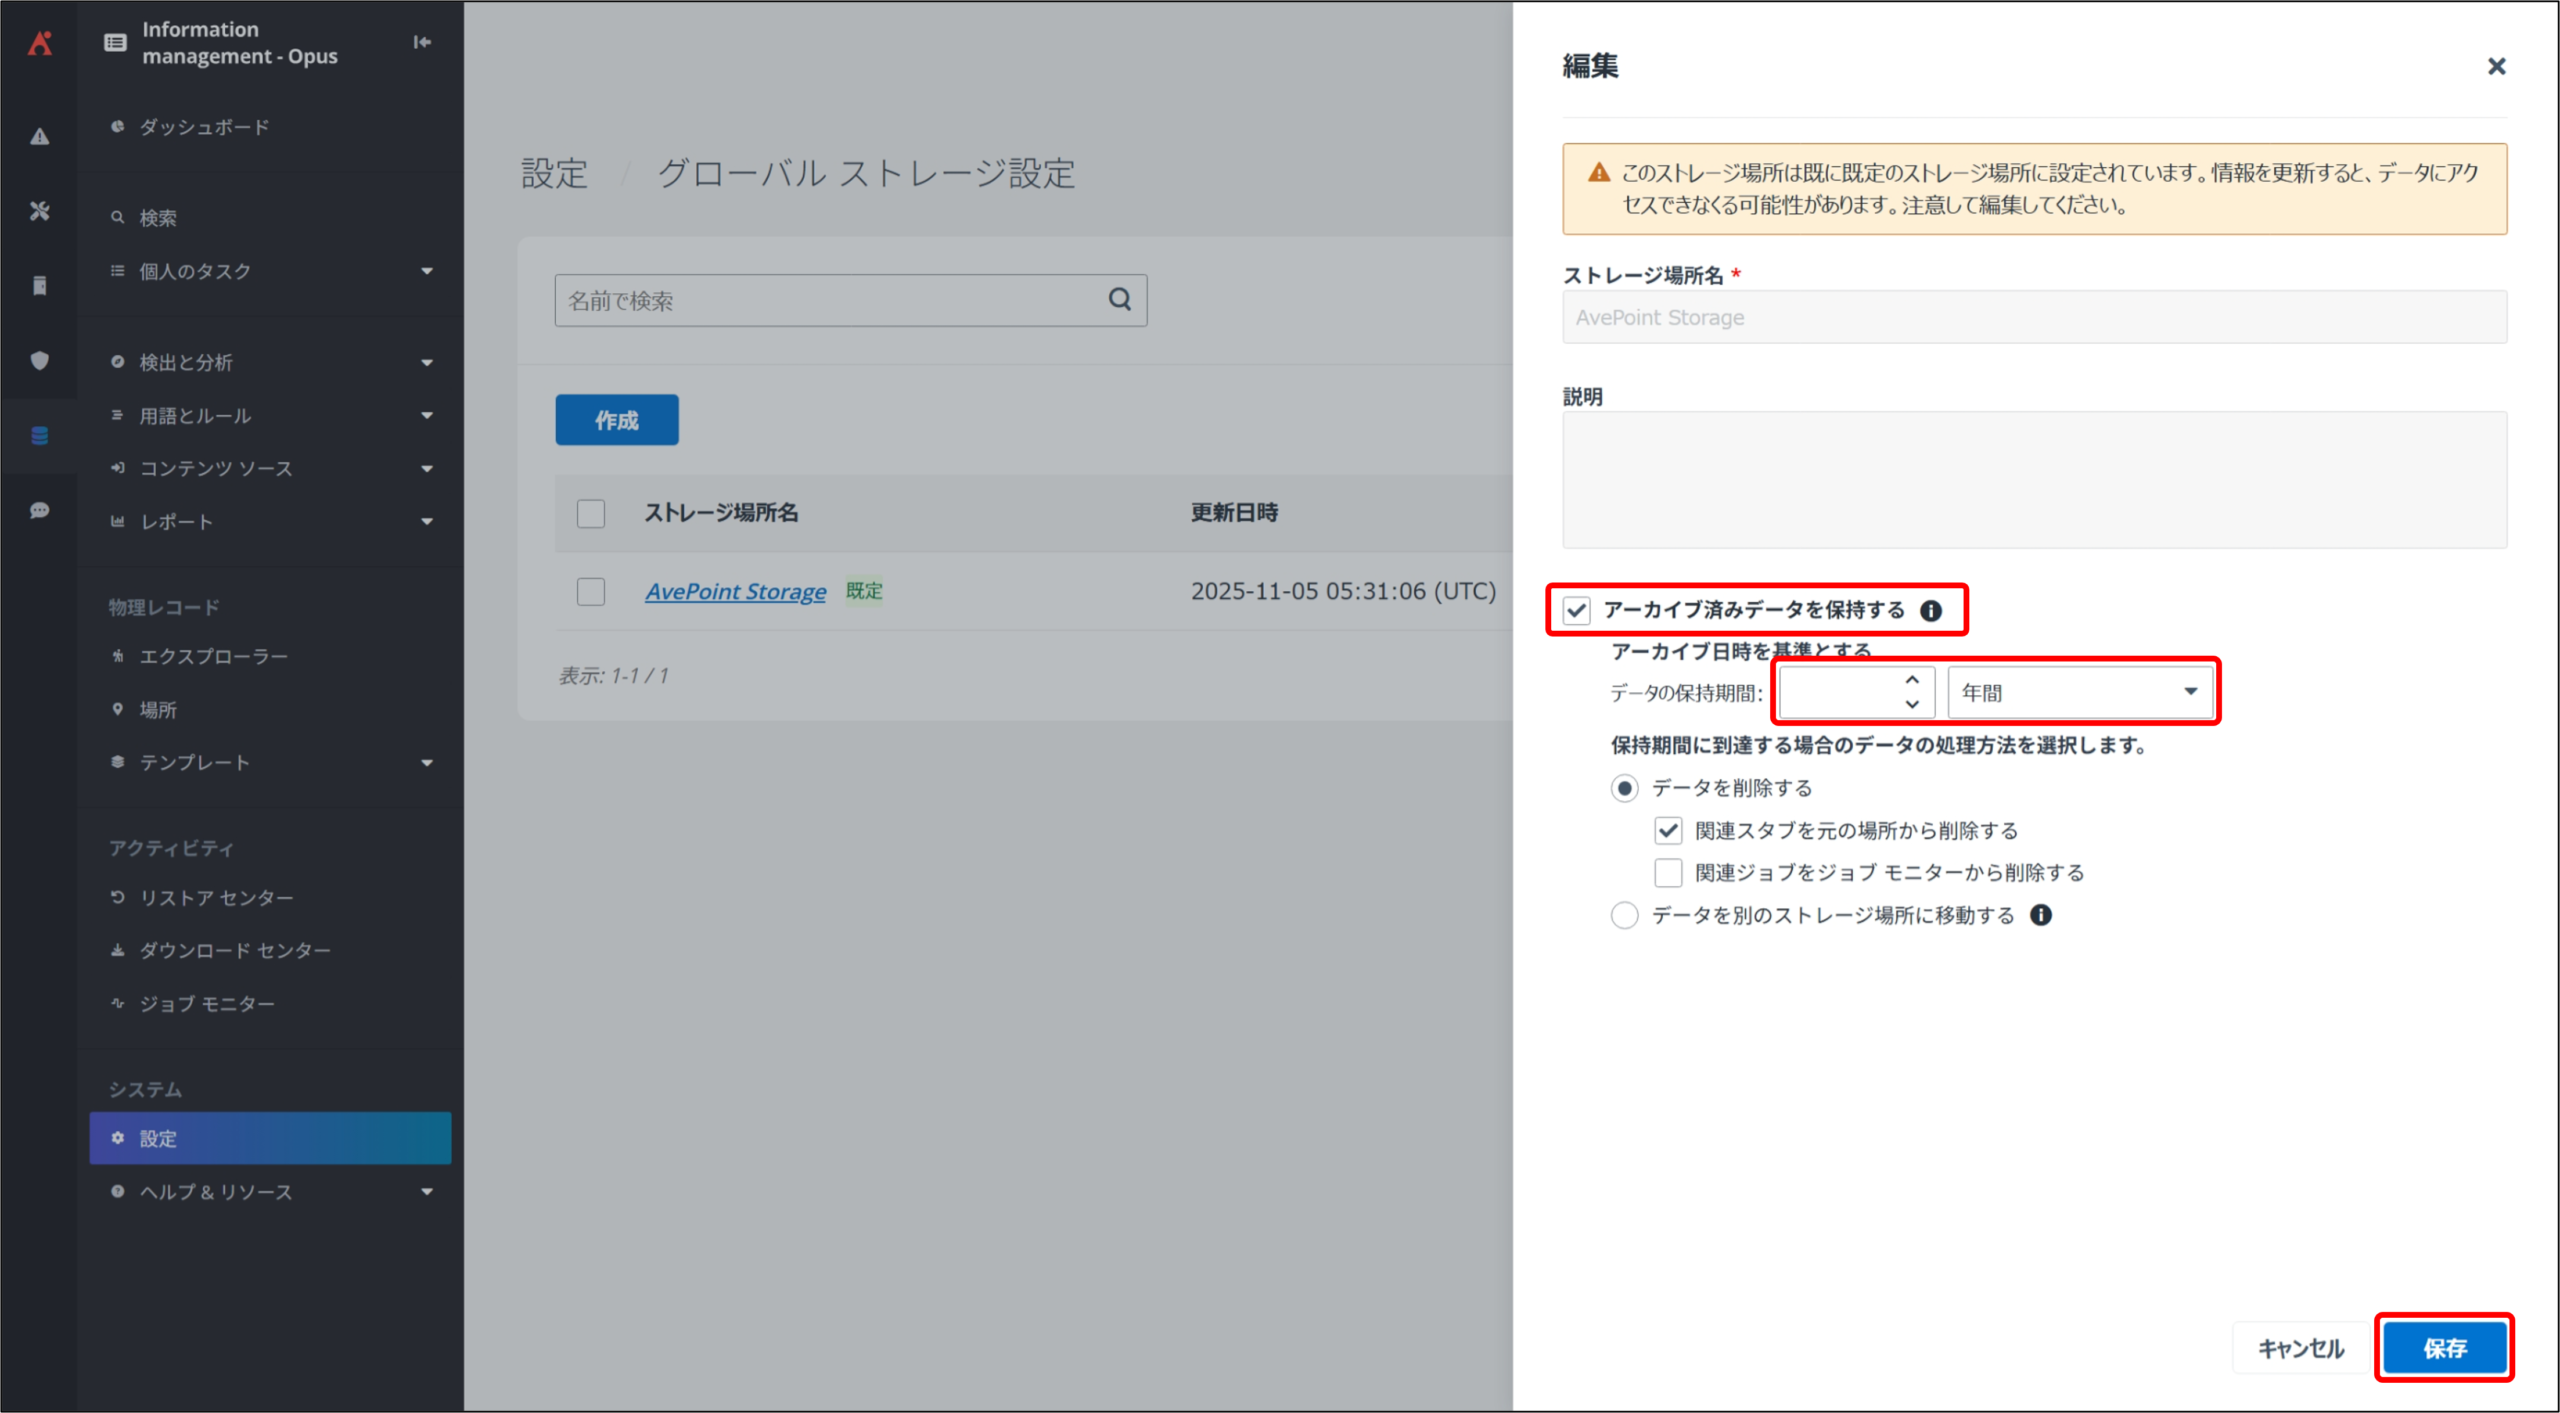Collapse the sidebar with the collapse arrow icon

[x=422, y=42]
